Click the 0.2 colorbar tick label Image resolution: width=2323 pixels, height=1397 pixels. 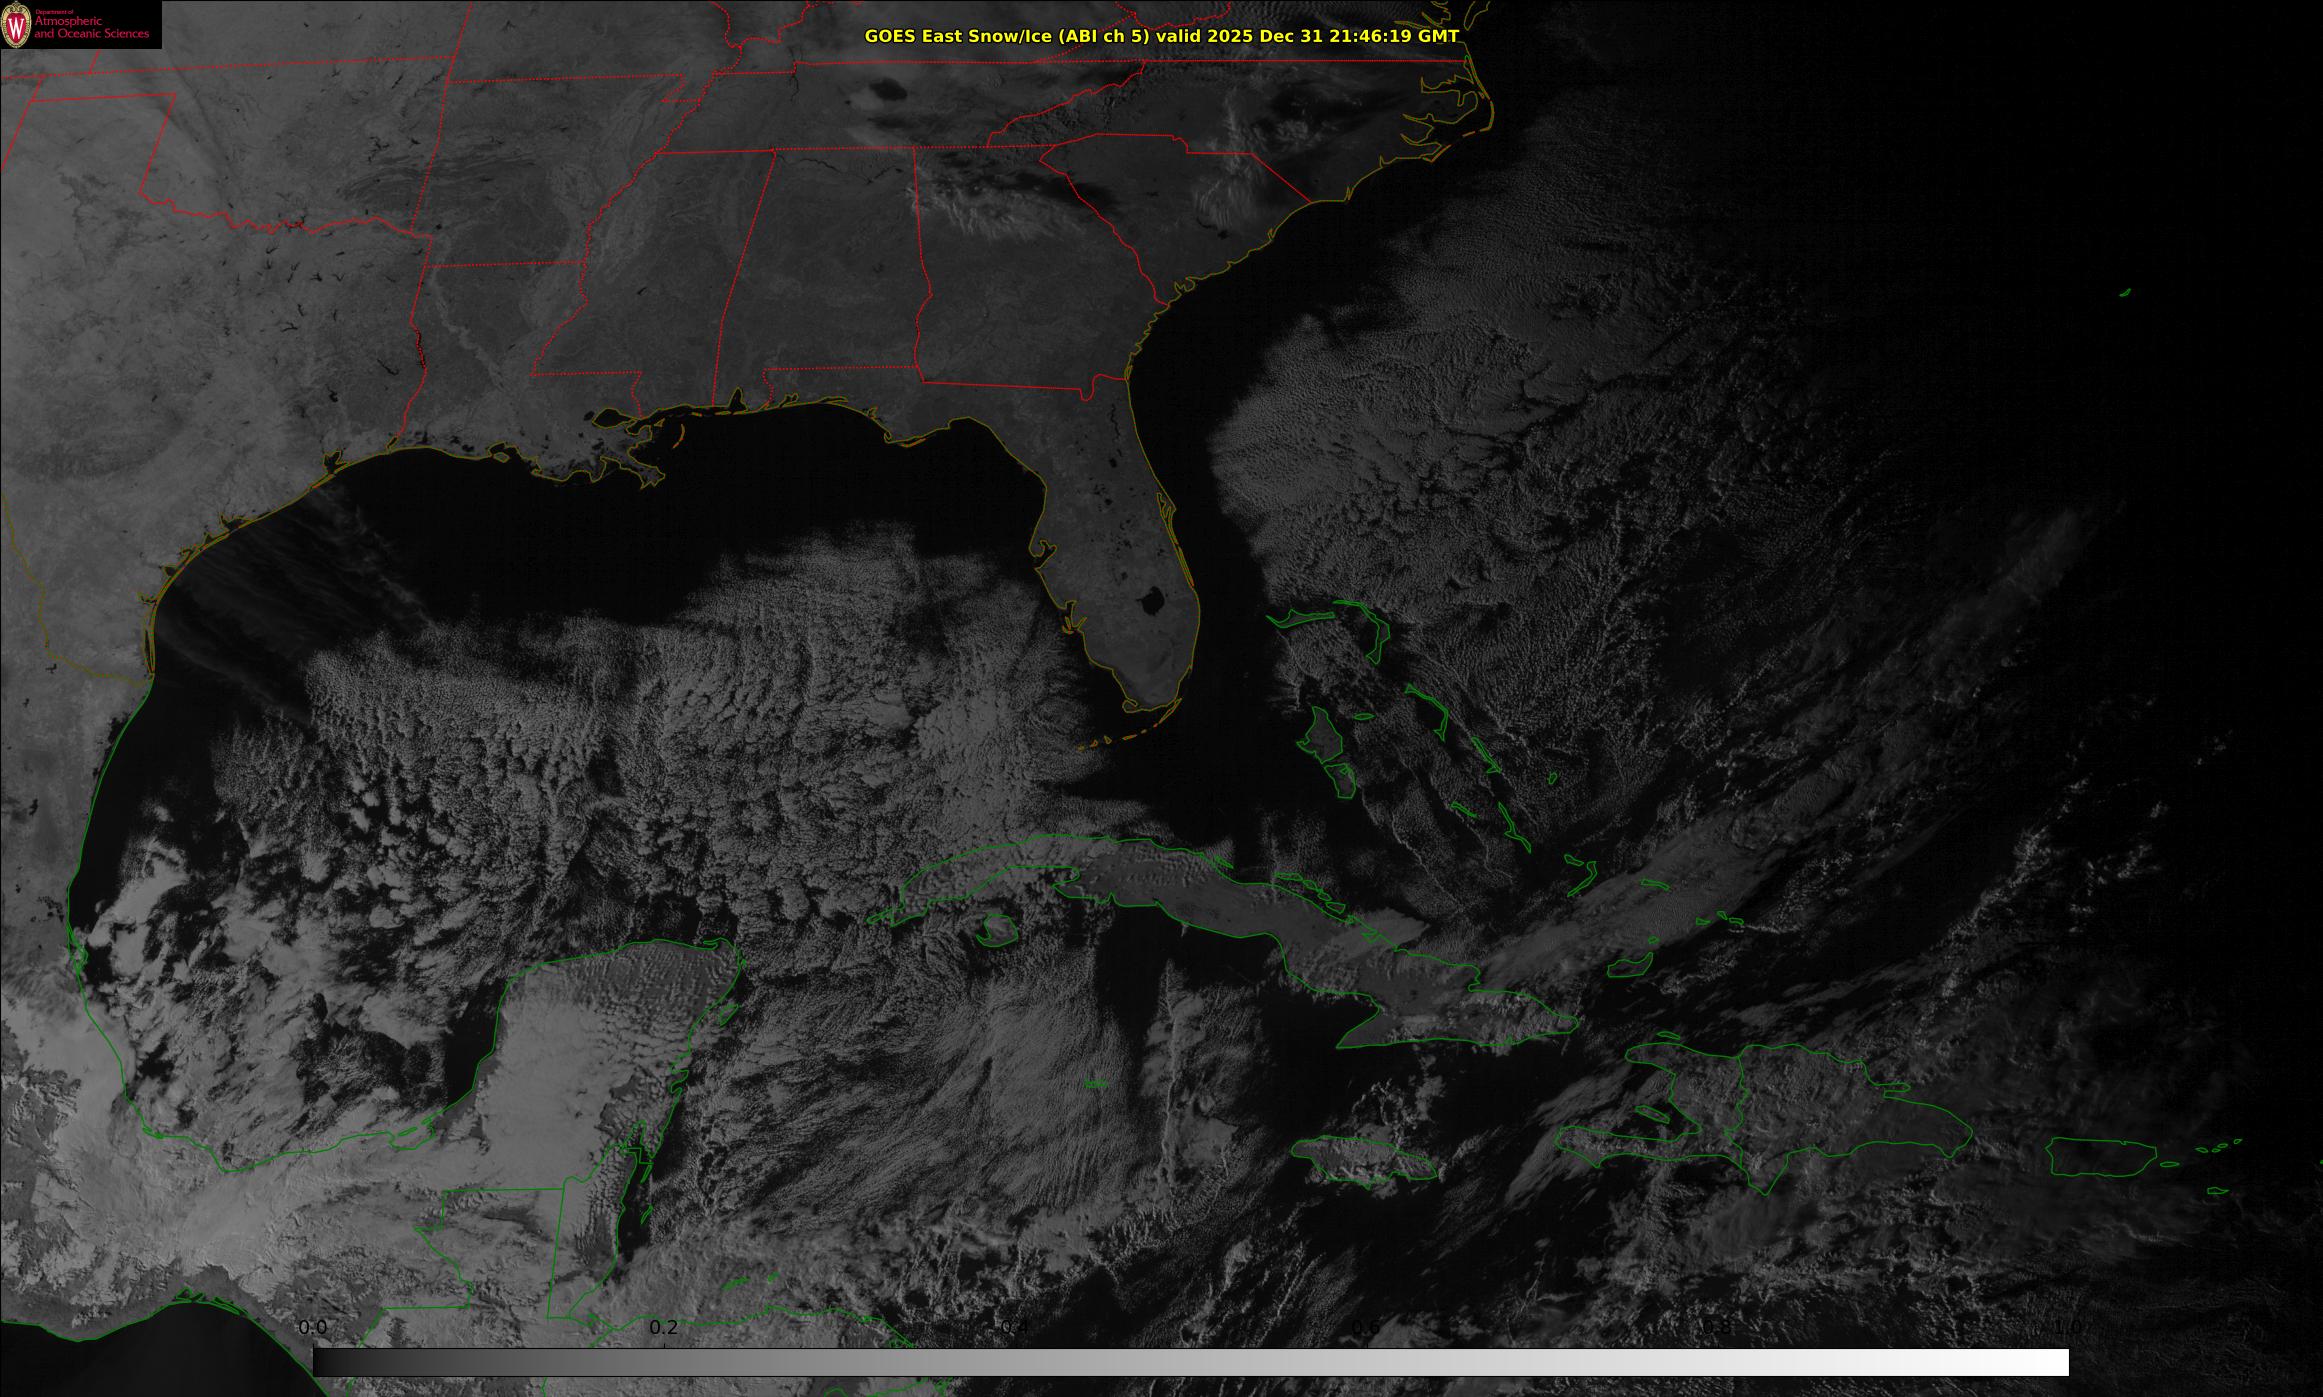[x=664, y=1327]
